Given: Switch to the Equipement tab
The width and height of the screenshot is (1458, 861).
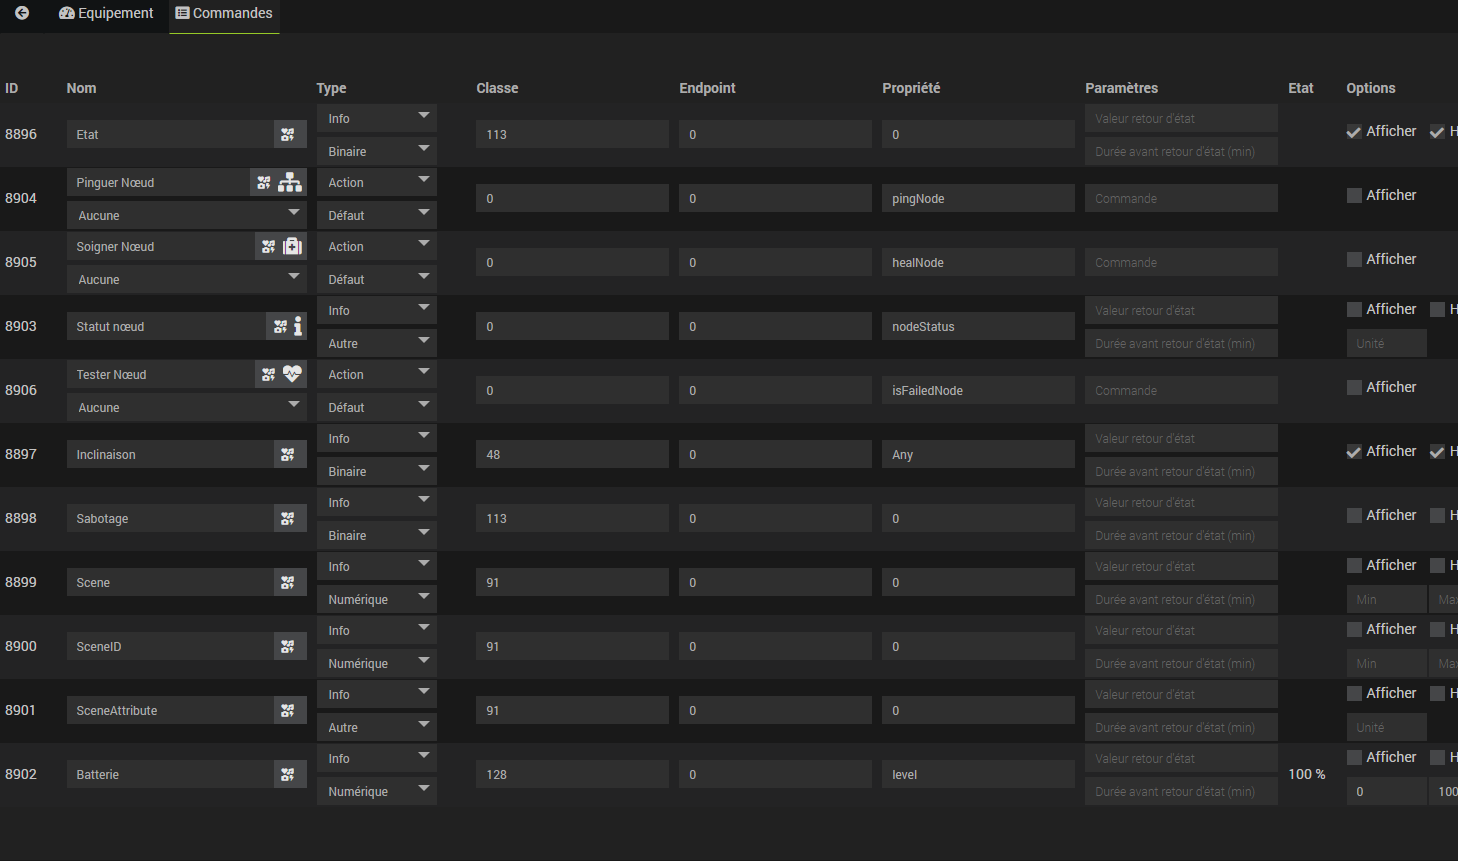Looking at the screenshot, I should (x=106, y=13).
